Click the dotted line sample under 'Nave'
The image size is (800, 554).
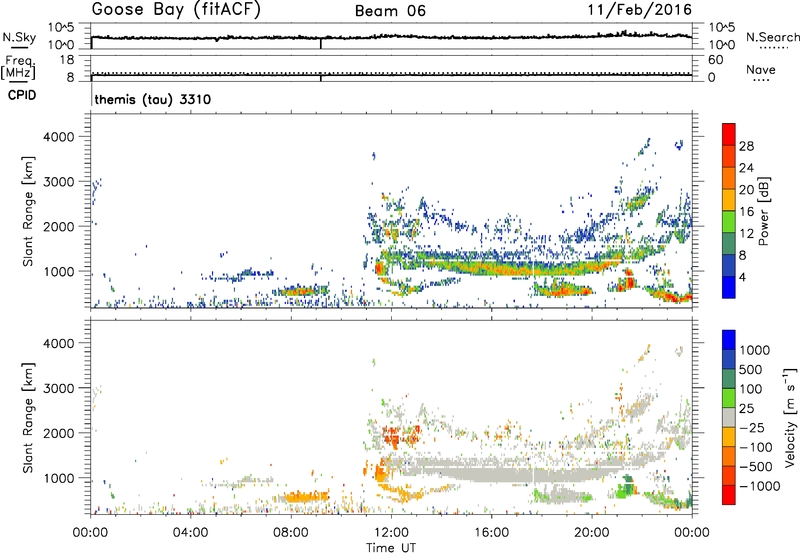(762, 80)
